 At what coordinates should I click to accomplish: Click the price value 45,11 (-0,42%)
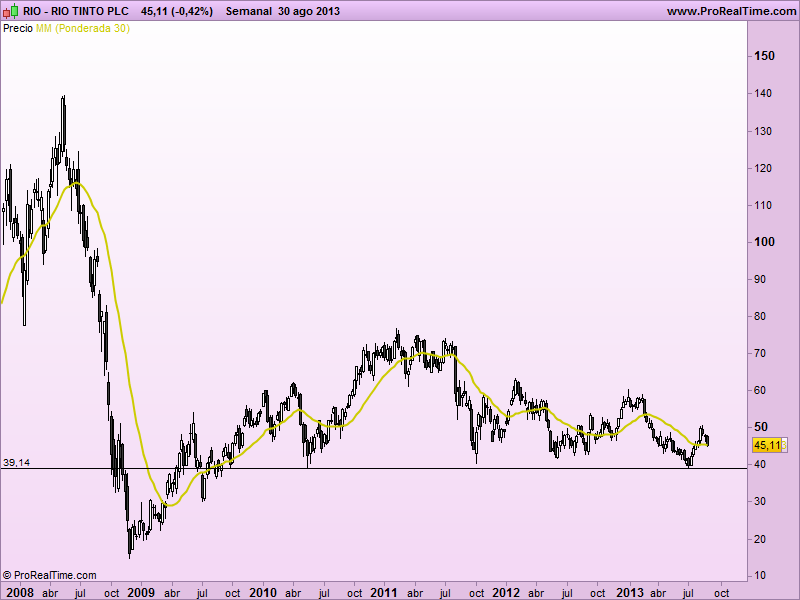177,11
